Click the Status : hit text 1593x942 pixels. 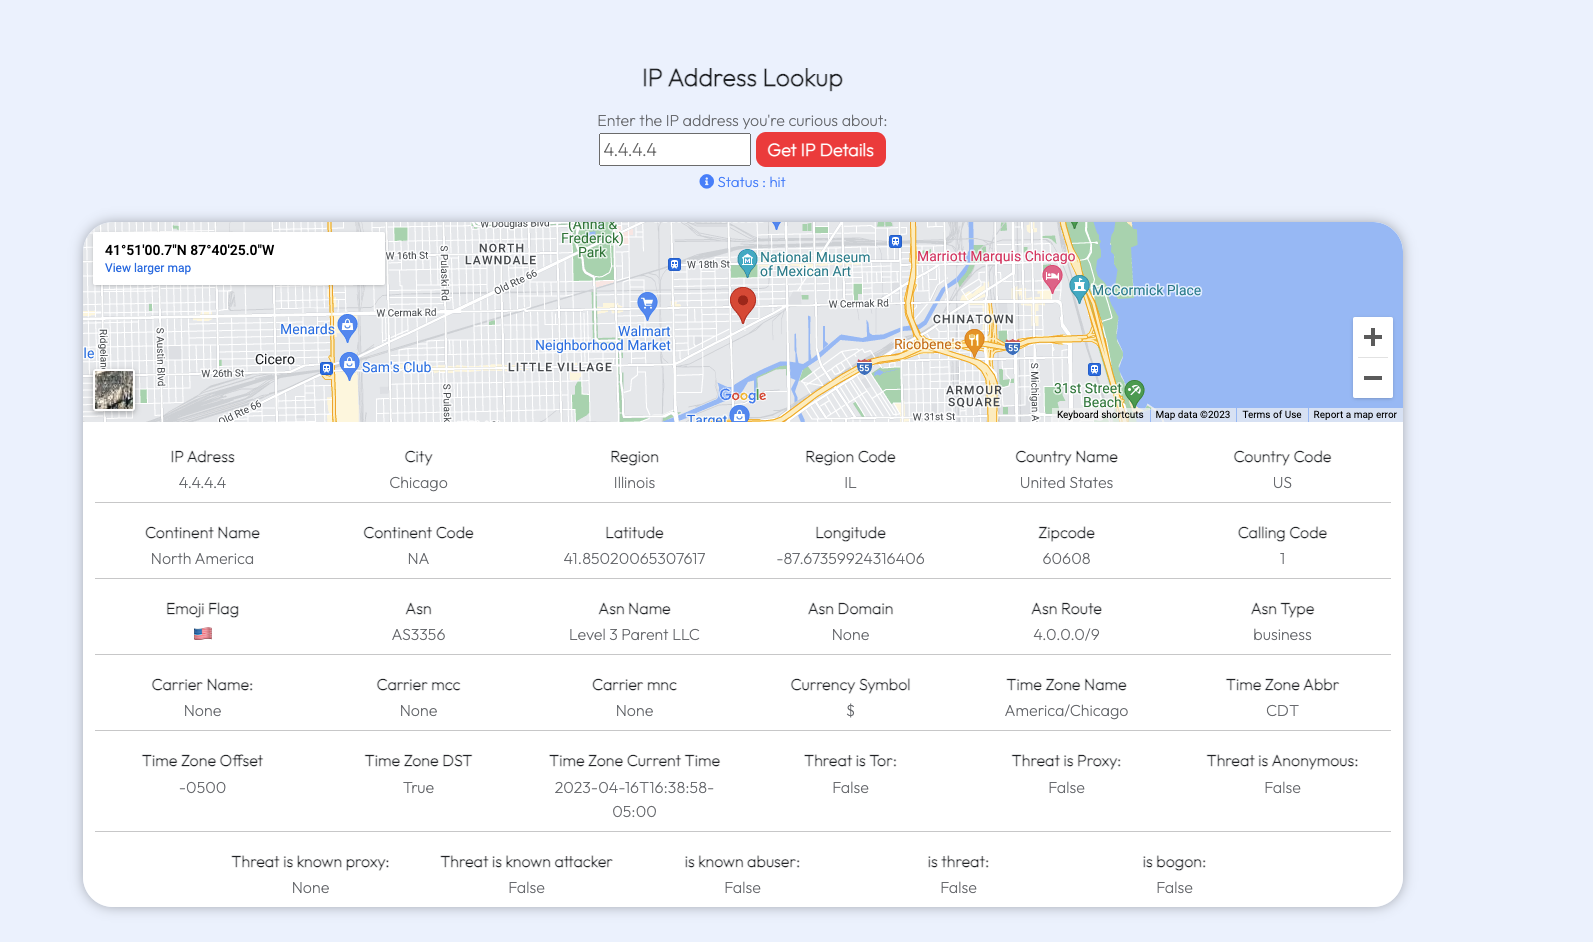click(x=751, y=182)
